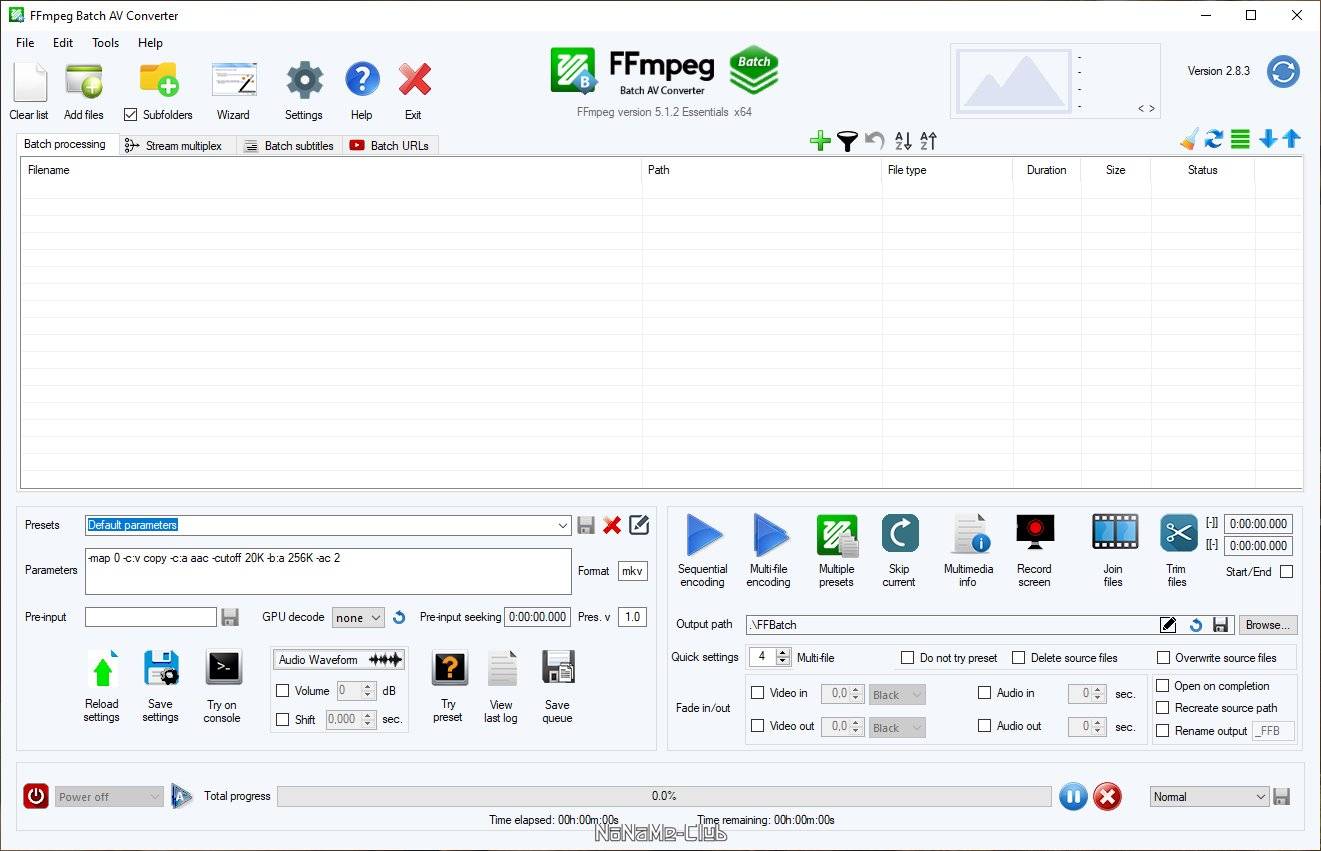Click the Clear list icon
Image resolution: width=1321 pixels, height=851 pixels.
(29, 82)
